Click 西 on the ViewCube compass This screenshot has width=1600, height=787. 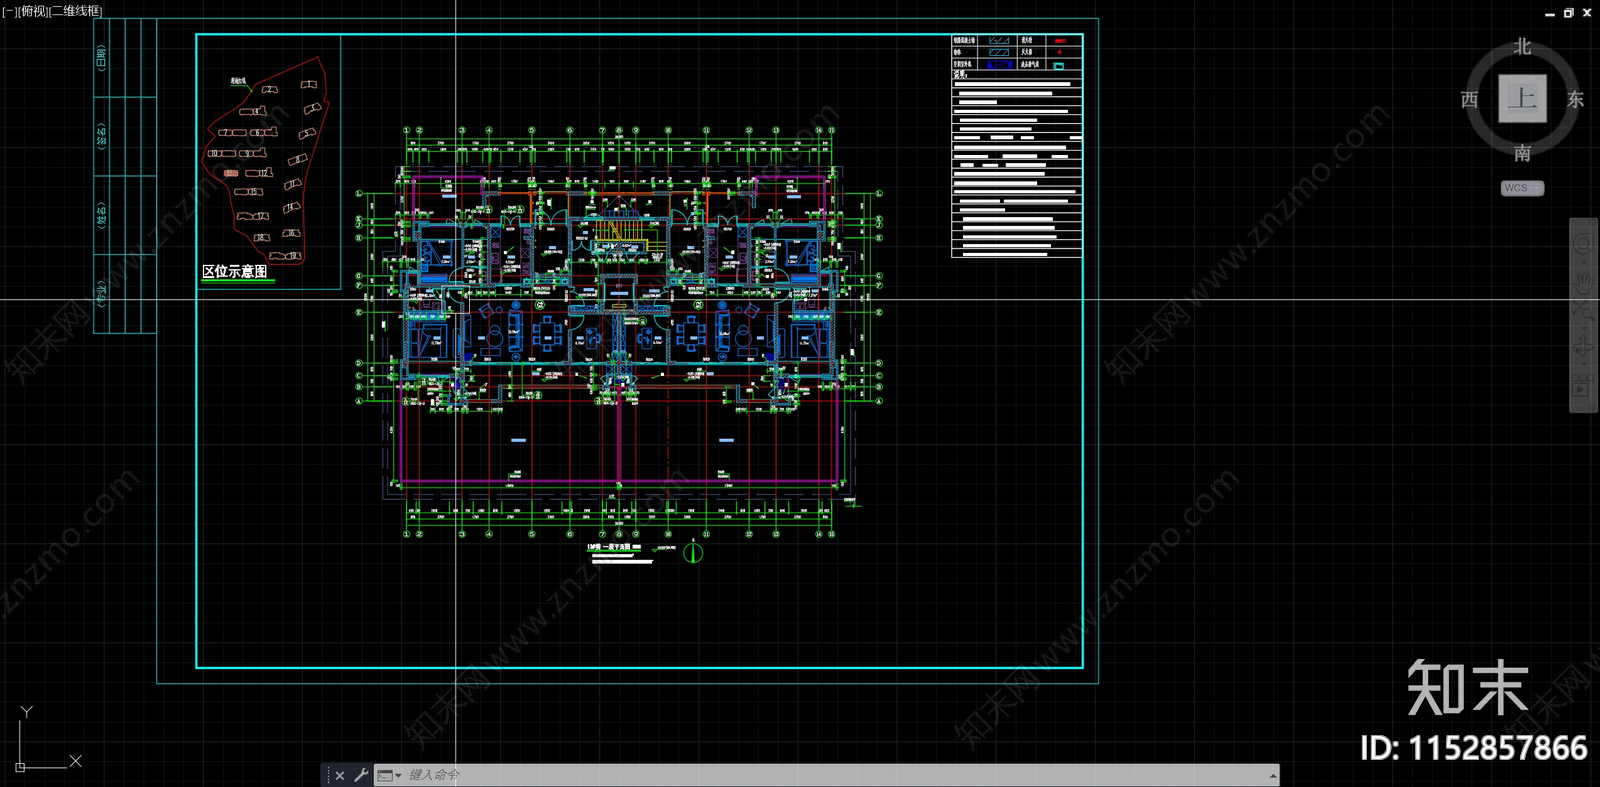click(1469, 99)
